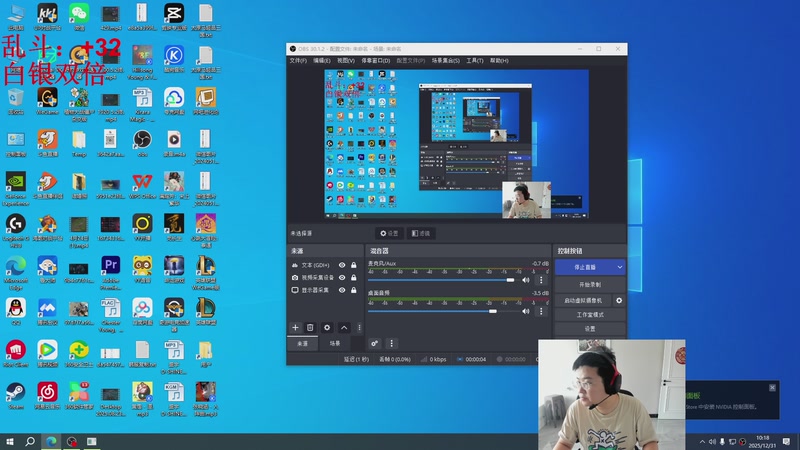Mute the 桌面音频 channel speaker
Screen dimensions: 800x450
(526, 311)
